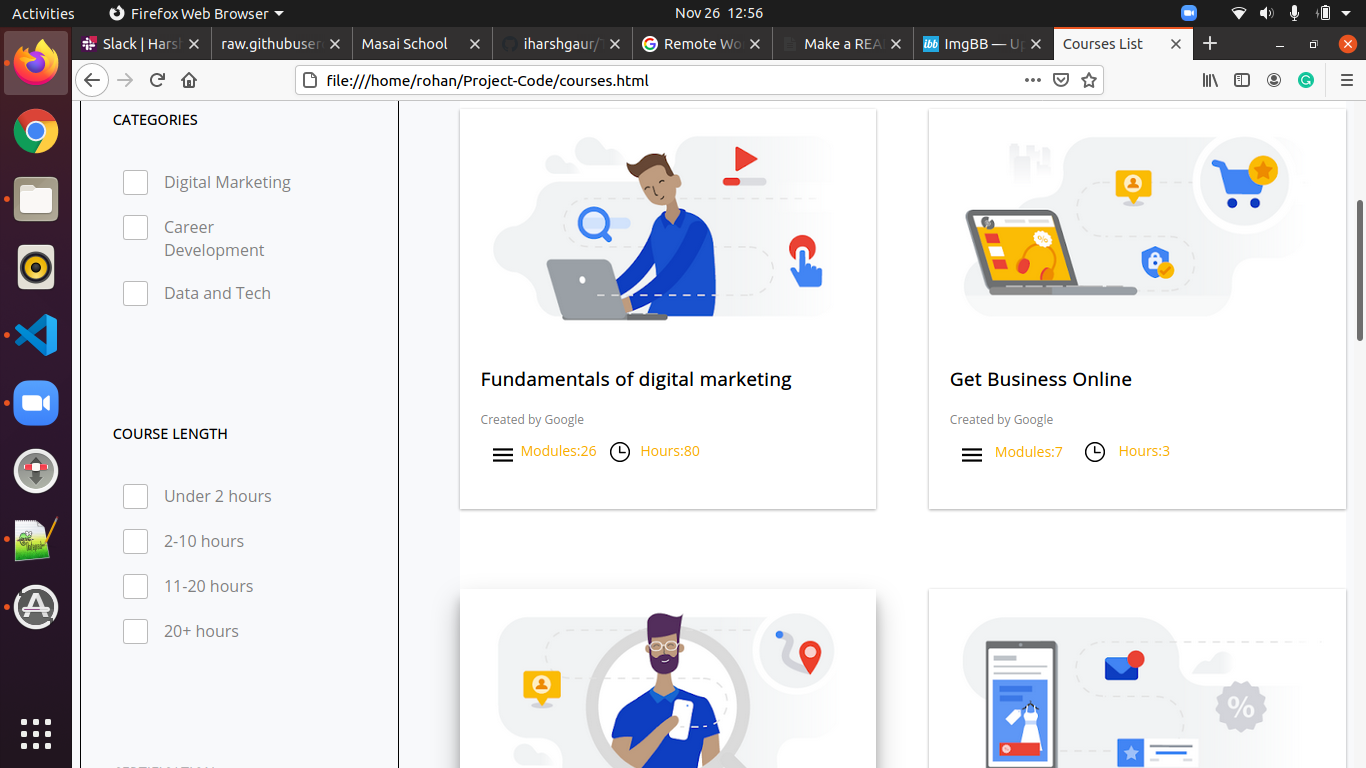
Task: Open page actions three-dot menu in address bar
Action: (1033, 80)
